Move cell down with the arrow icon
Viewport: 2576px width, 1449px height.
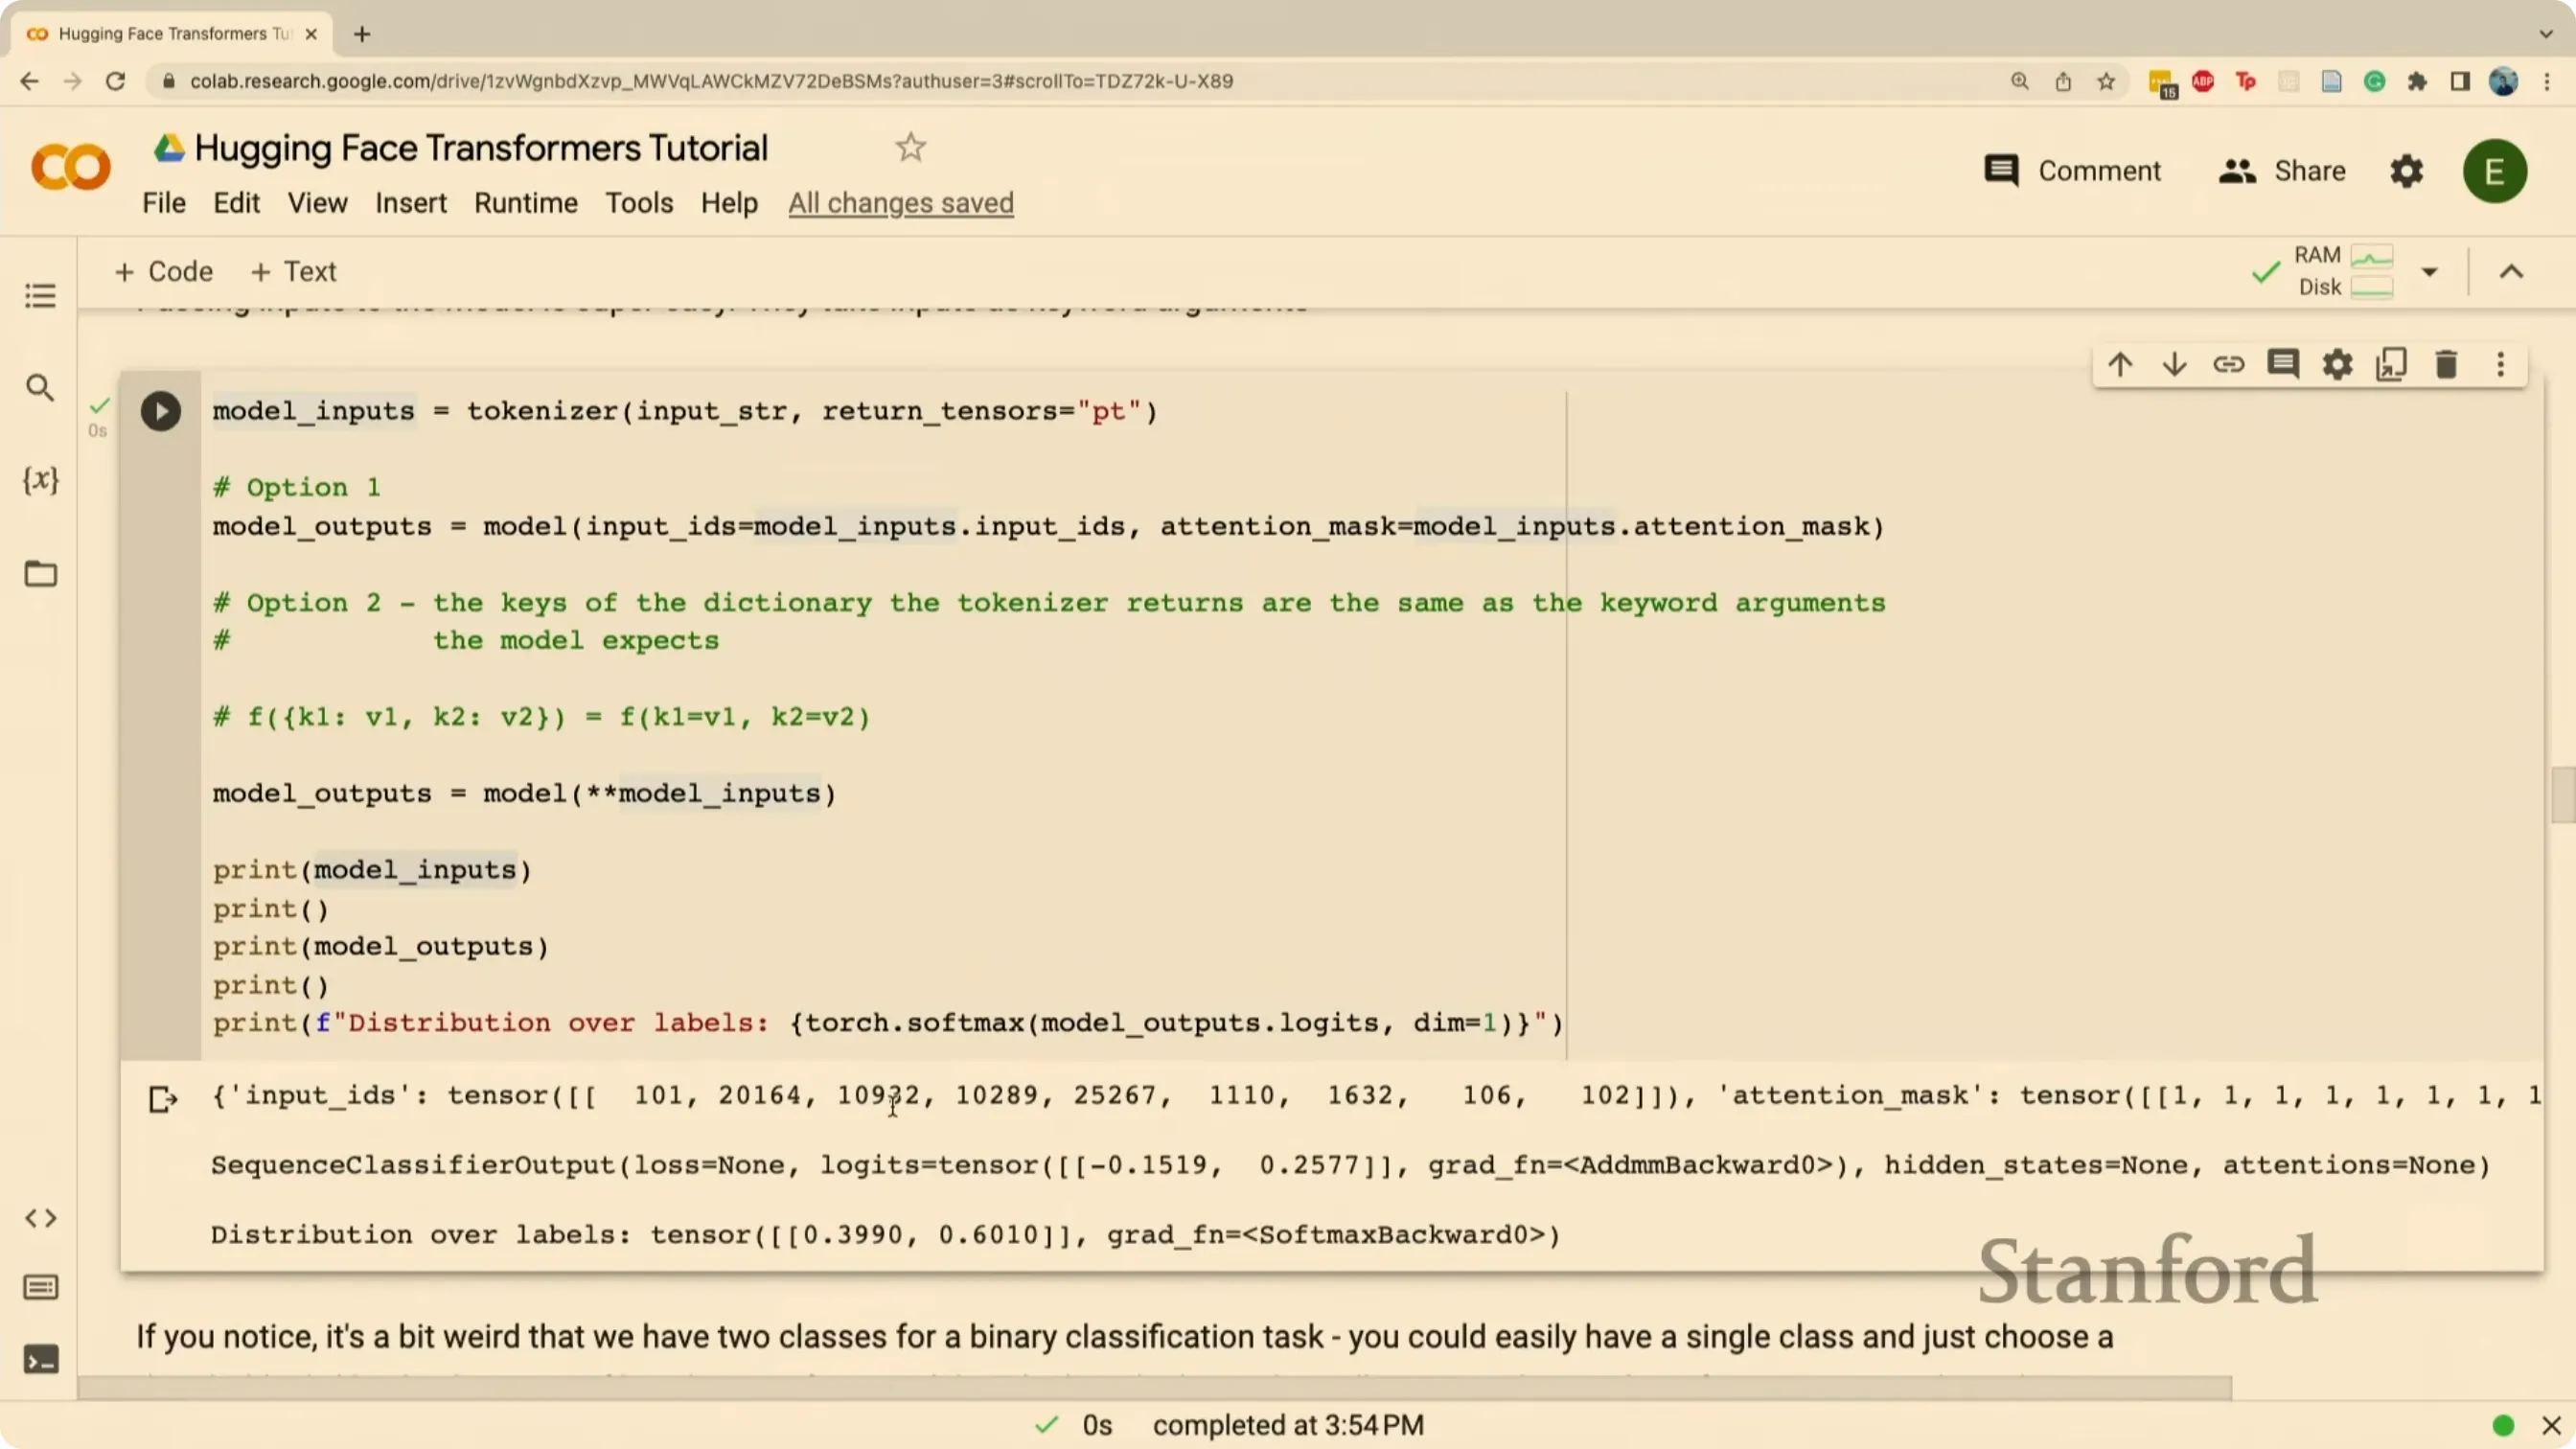click(x=2174, y=364)
